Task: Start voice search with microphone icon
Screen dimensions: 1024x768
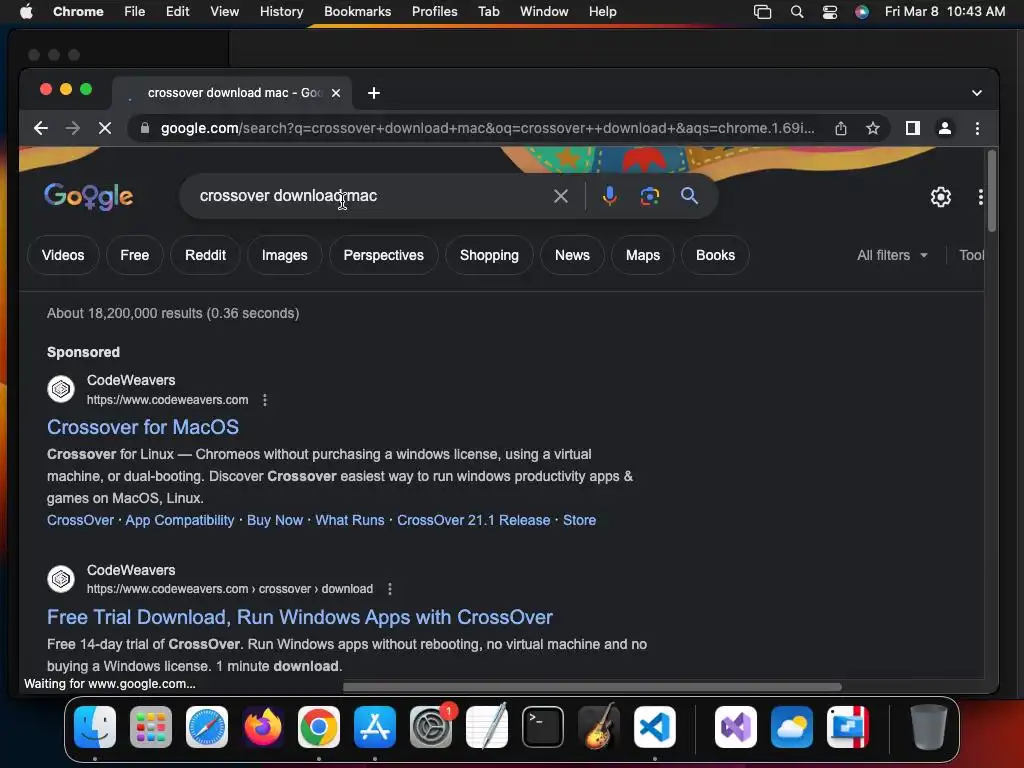Action: (609, 196)
